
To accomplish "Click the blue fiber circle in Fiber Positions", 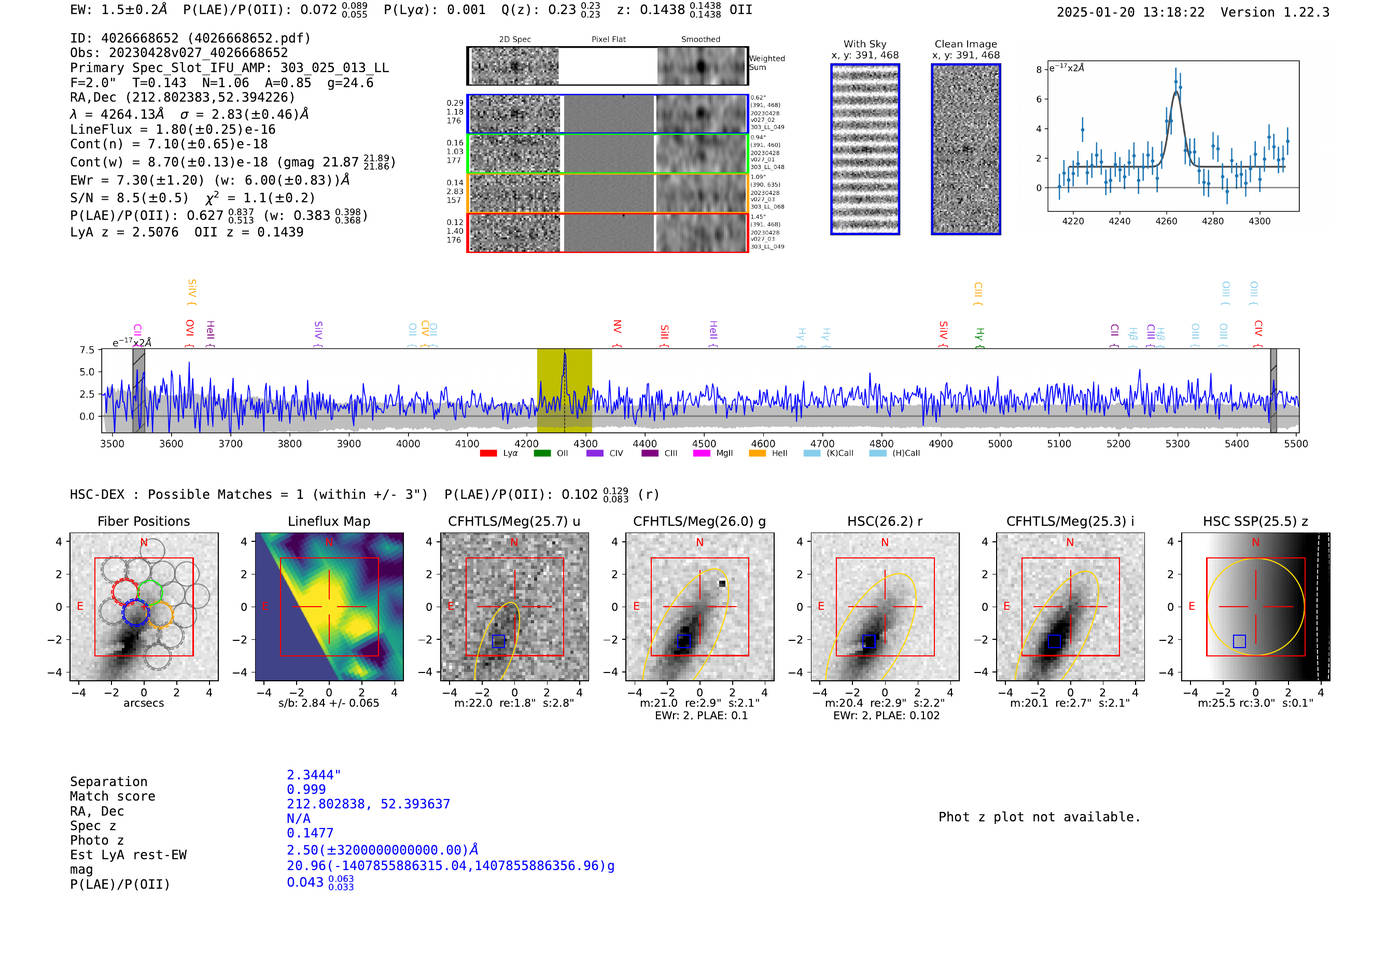I will (x=135, y=613).
